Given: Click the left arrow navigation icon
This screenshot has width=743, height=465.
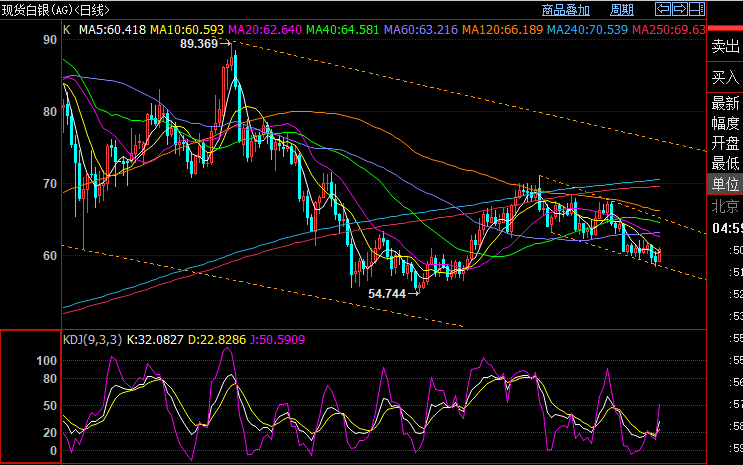Looking at the screenshot, I should (x=663, y=9).
